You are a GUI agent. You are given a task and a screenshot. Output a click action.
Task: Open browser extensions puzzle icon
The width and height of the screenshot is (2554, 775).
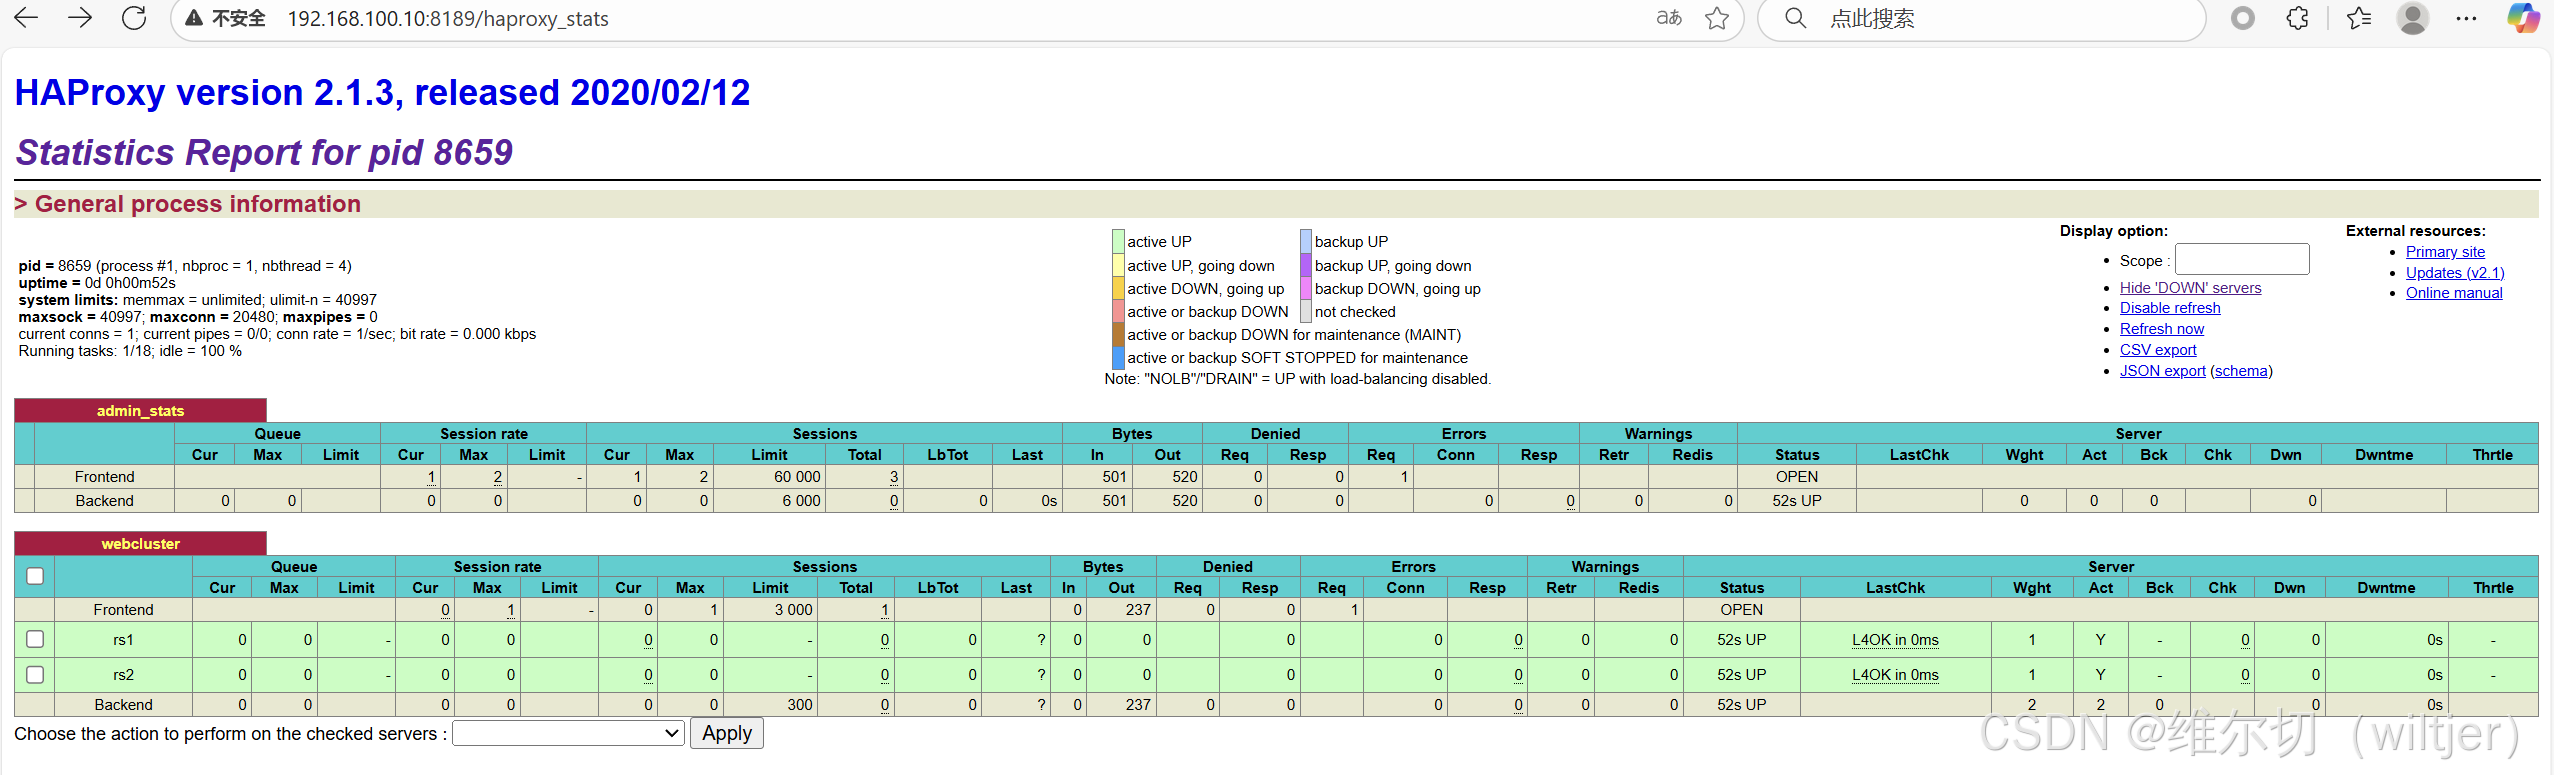2297,18
